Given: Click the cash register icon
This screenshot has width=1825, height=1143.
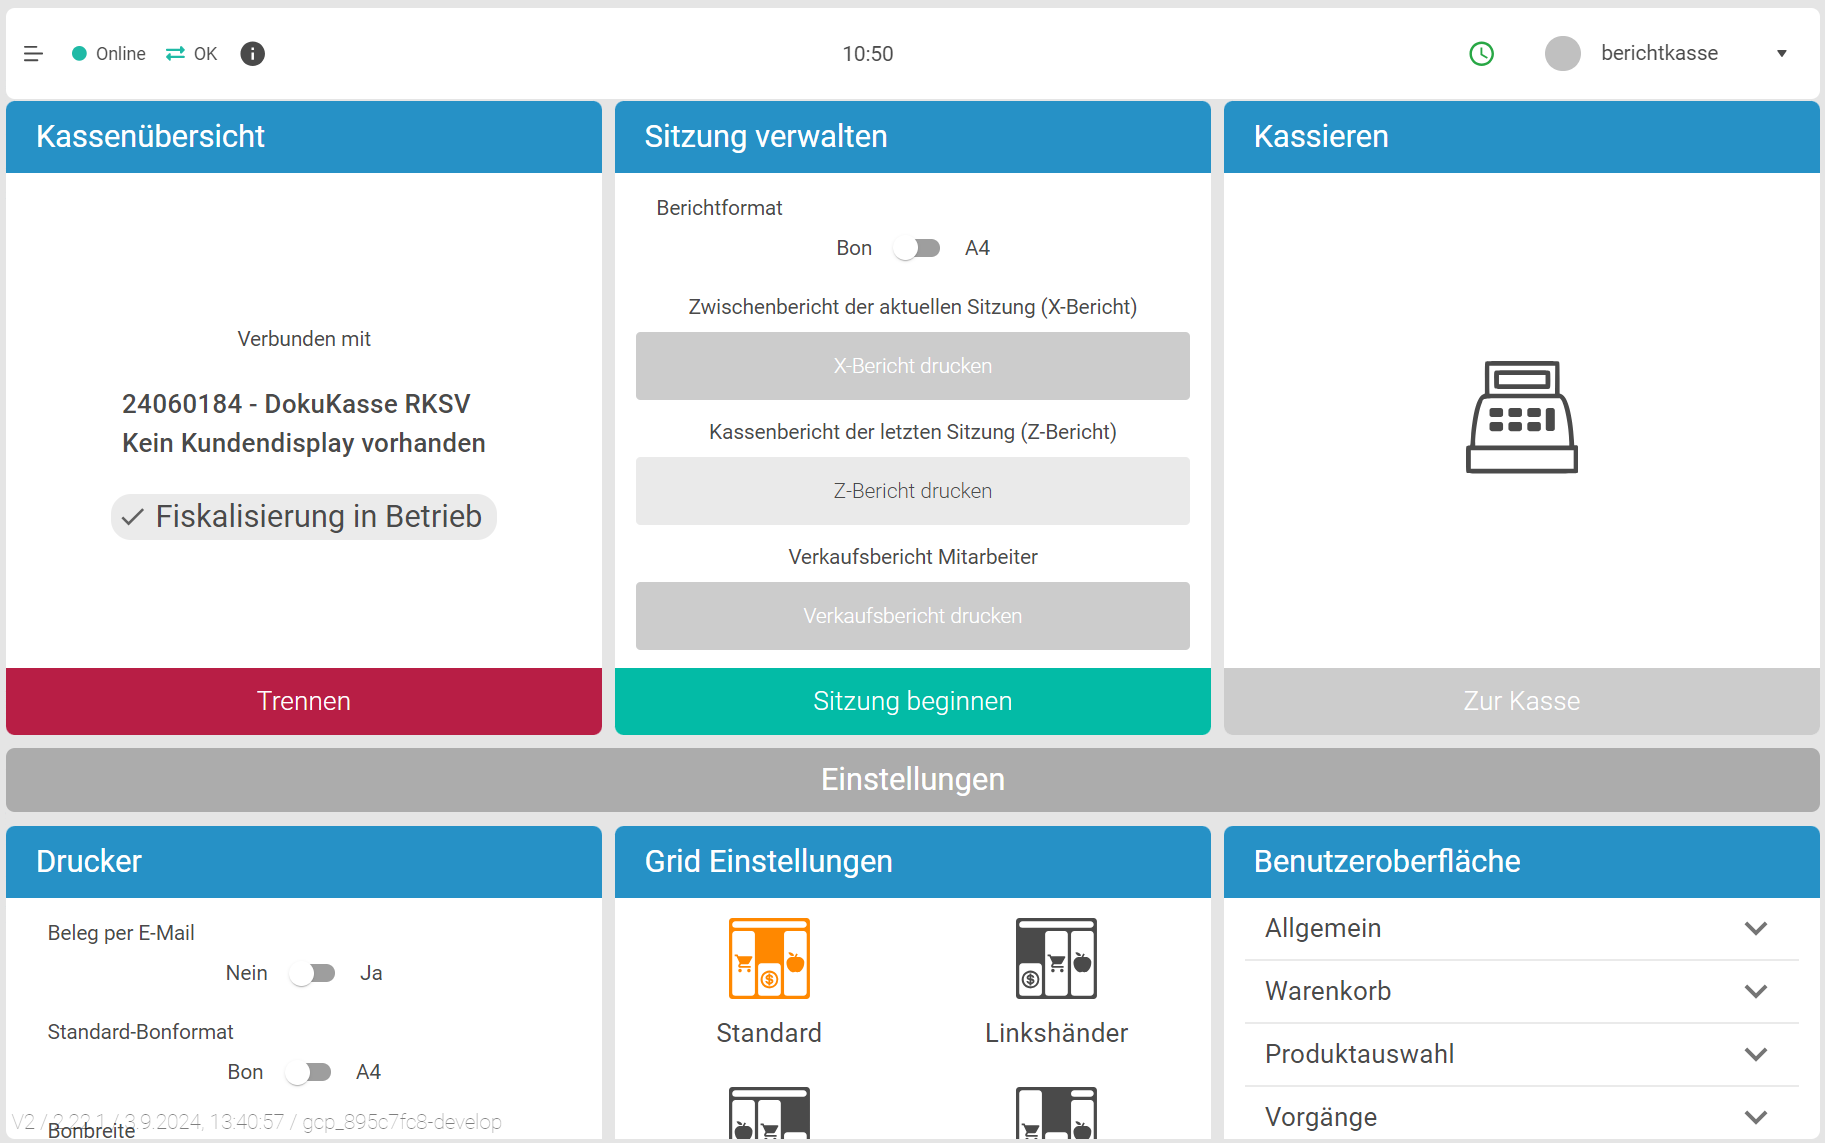Looking at the screenshot, I should [1521, 417].
